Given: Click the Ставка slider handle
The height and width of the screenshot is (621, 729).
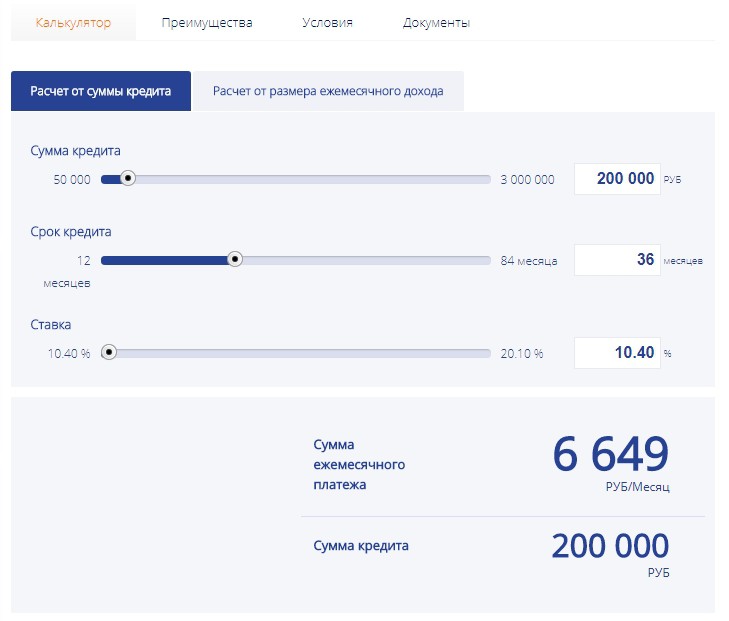Looking at the screenshot, I should 109,352.
